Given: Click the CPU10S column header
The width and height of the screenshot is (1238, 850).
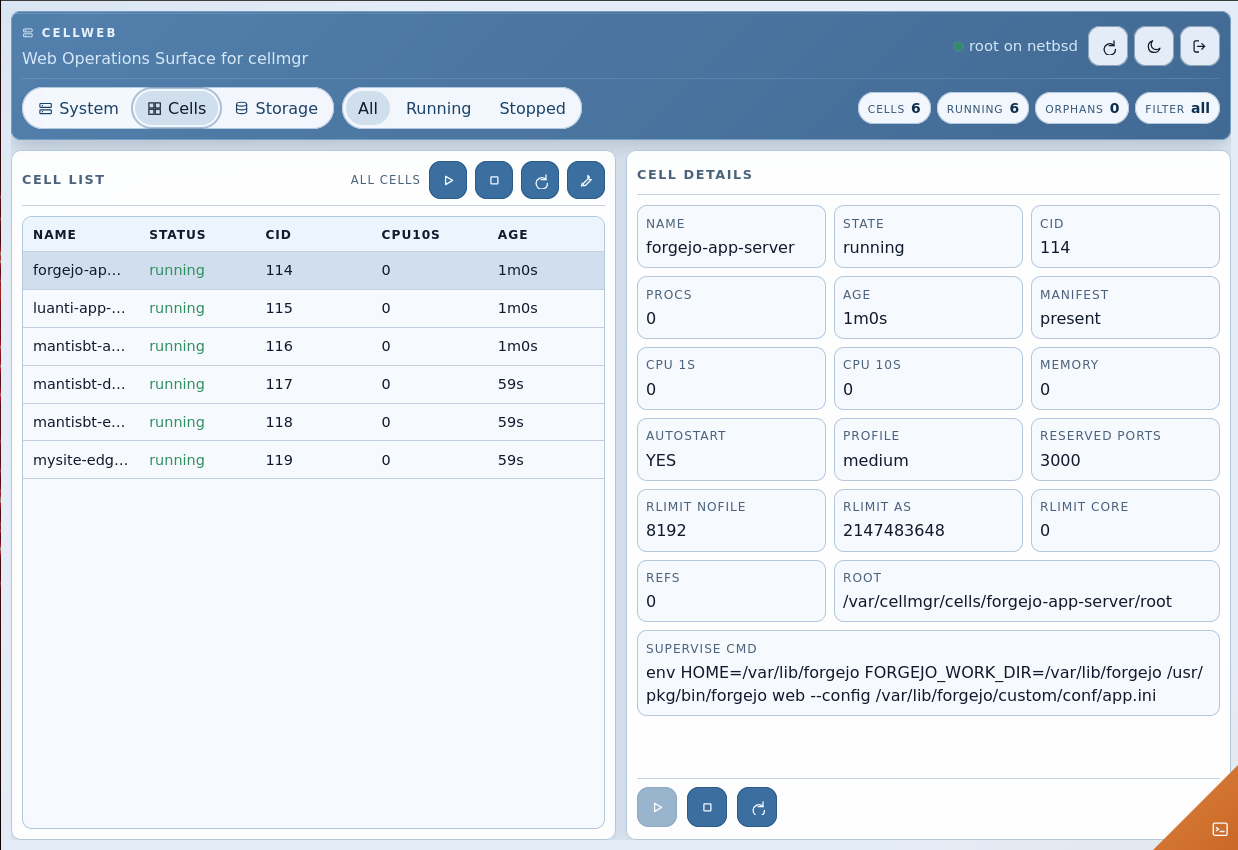Looking at the screenshot, I should click(410, 235).
